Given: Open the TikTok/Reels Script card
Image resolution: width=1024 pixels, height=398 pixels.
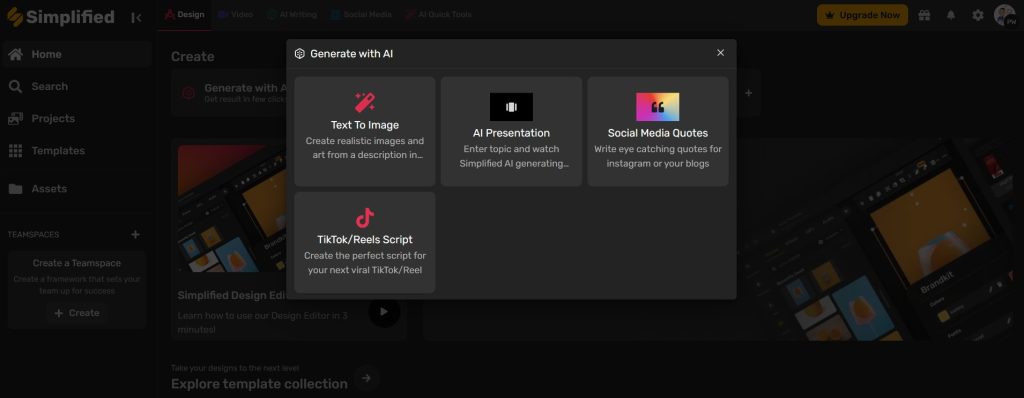Looking at the screenshot, I should pos(364,242).
